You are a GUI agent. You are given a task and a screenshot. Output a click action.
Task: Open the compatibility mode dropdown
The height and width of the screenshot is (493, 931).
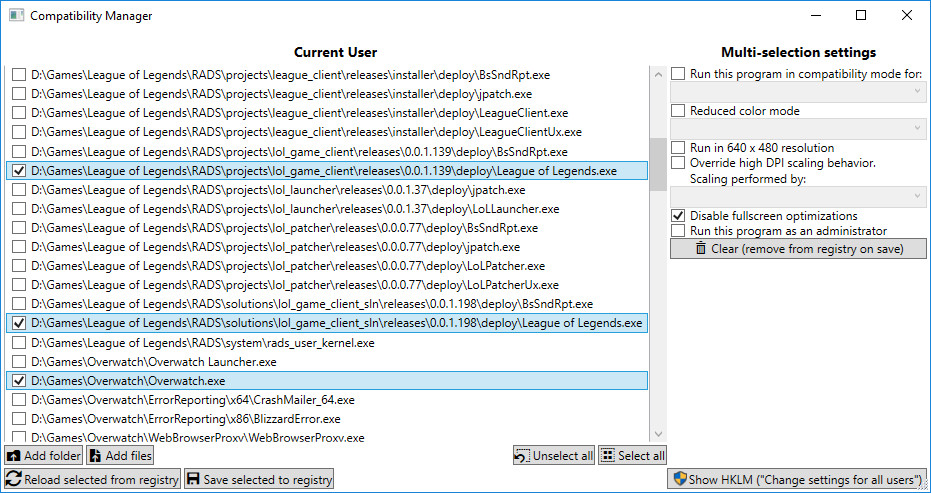point(798,91)
